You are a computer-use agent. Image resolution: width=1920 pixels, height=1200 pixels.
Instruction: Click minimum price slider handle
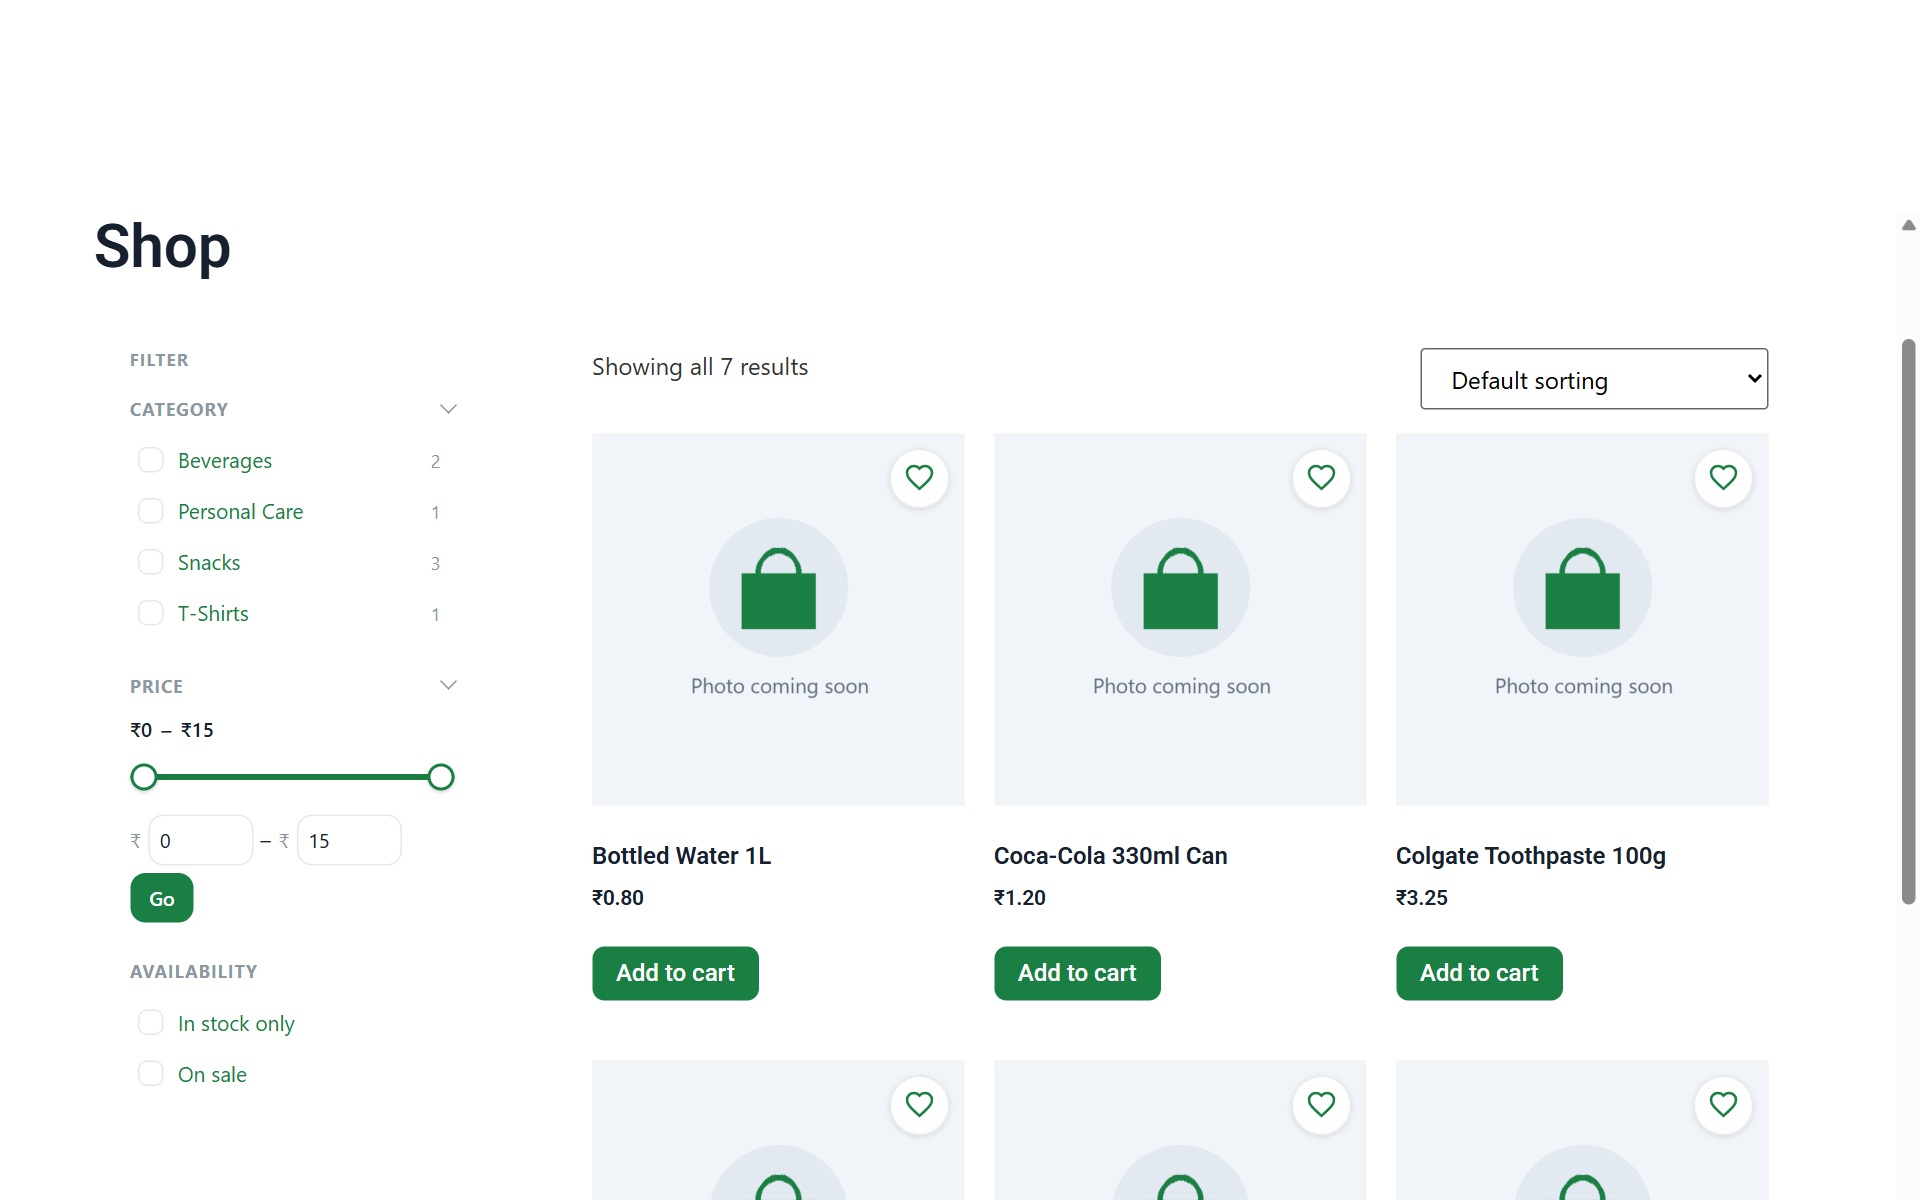(144, 777)
